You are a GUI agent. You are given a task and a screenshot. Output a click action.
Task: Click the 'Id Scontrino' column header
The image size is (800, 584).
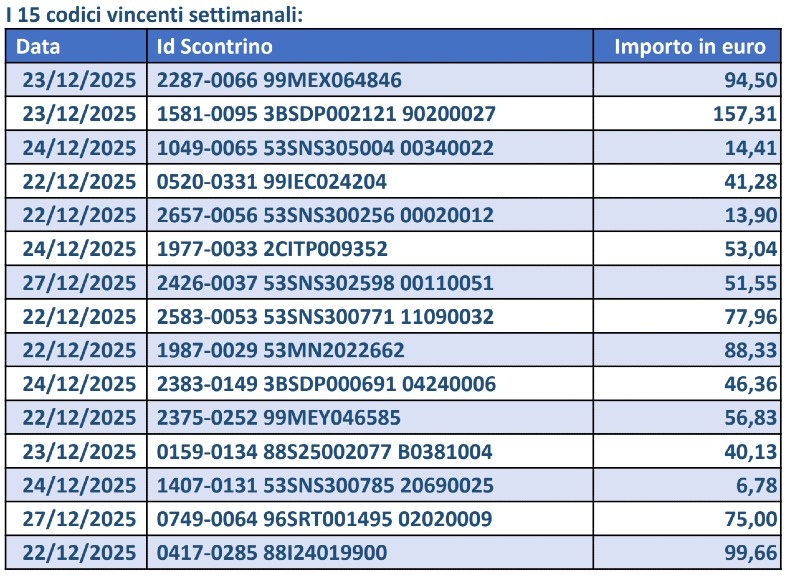click(215, 46)
